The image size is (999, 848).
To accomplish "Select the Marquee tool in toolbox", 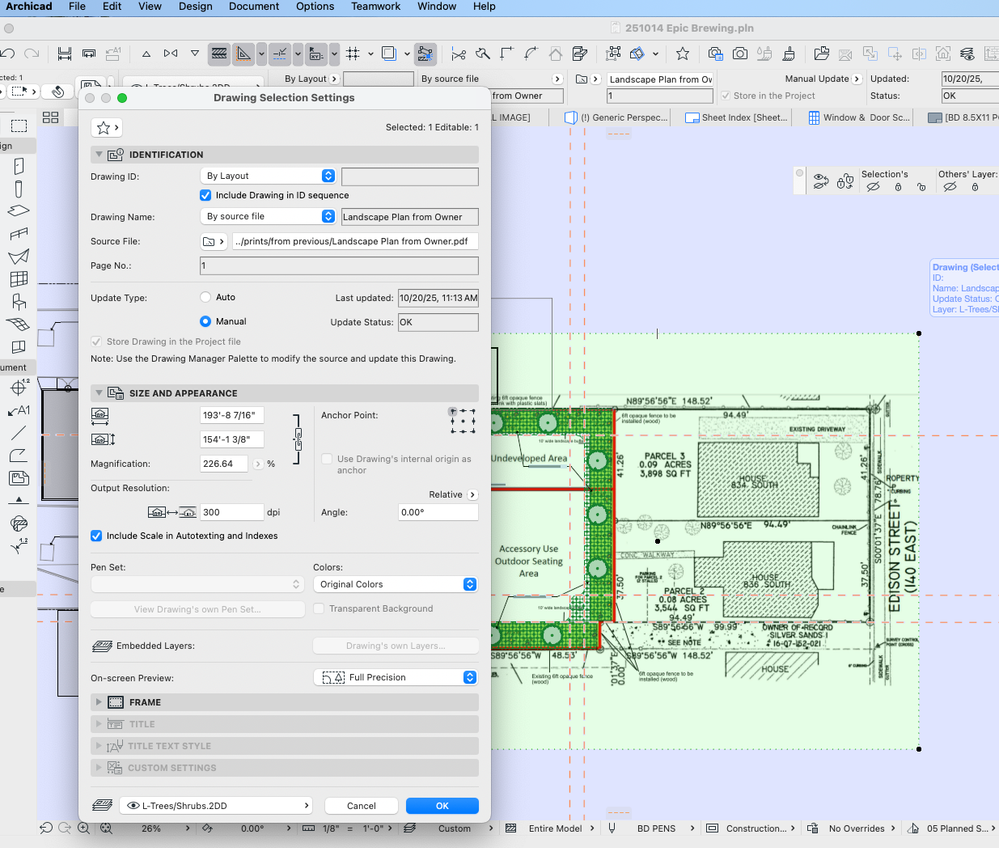I will (18, 125).
